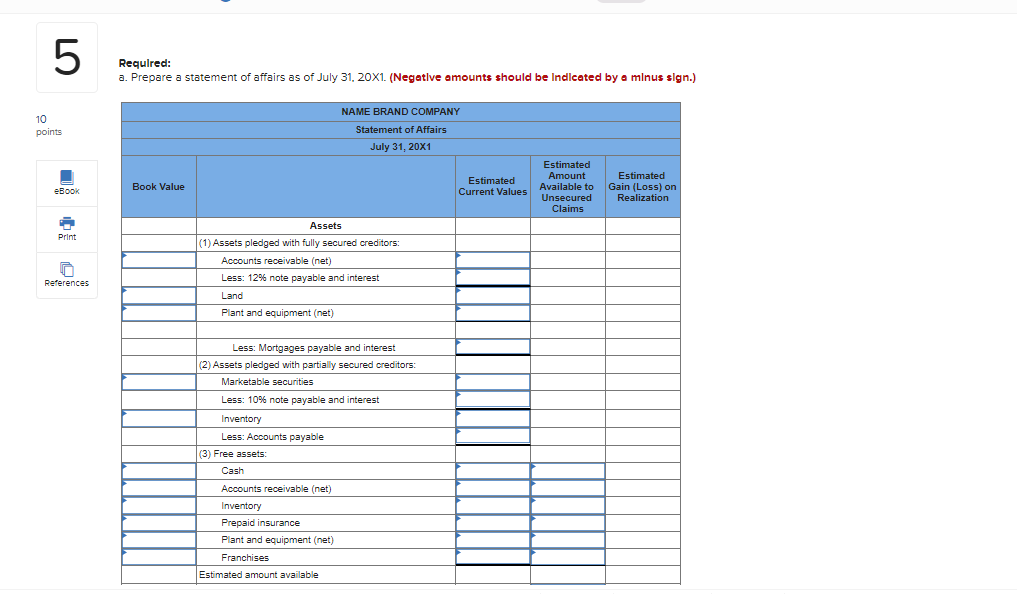
Task: Click current value field for Franchises
Action: (493, 557)
